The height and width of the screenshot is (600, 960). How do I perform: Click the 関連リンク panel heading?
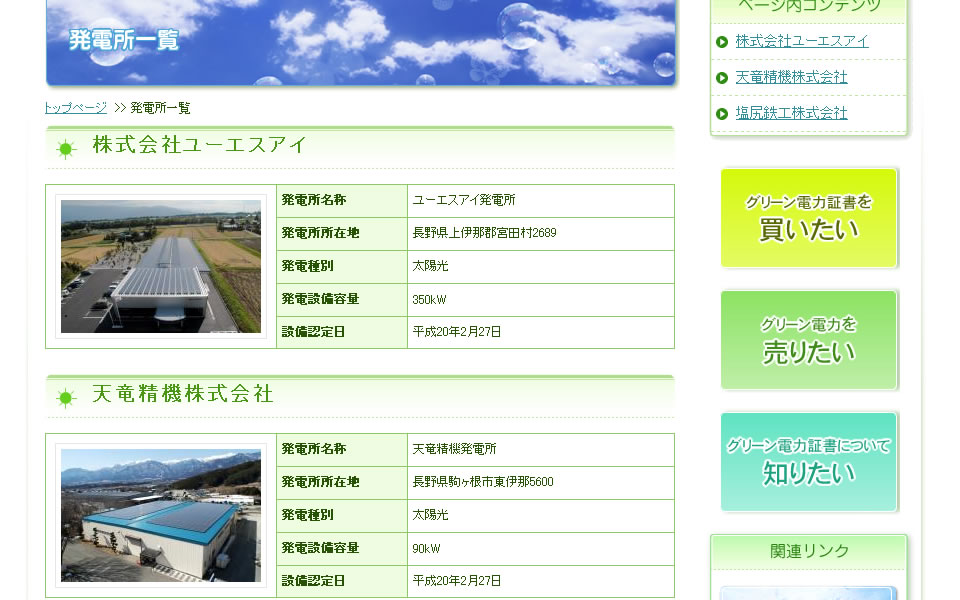[x=809, y=552]
